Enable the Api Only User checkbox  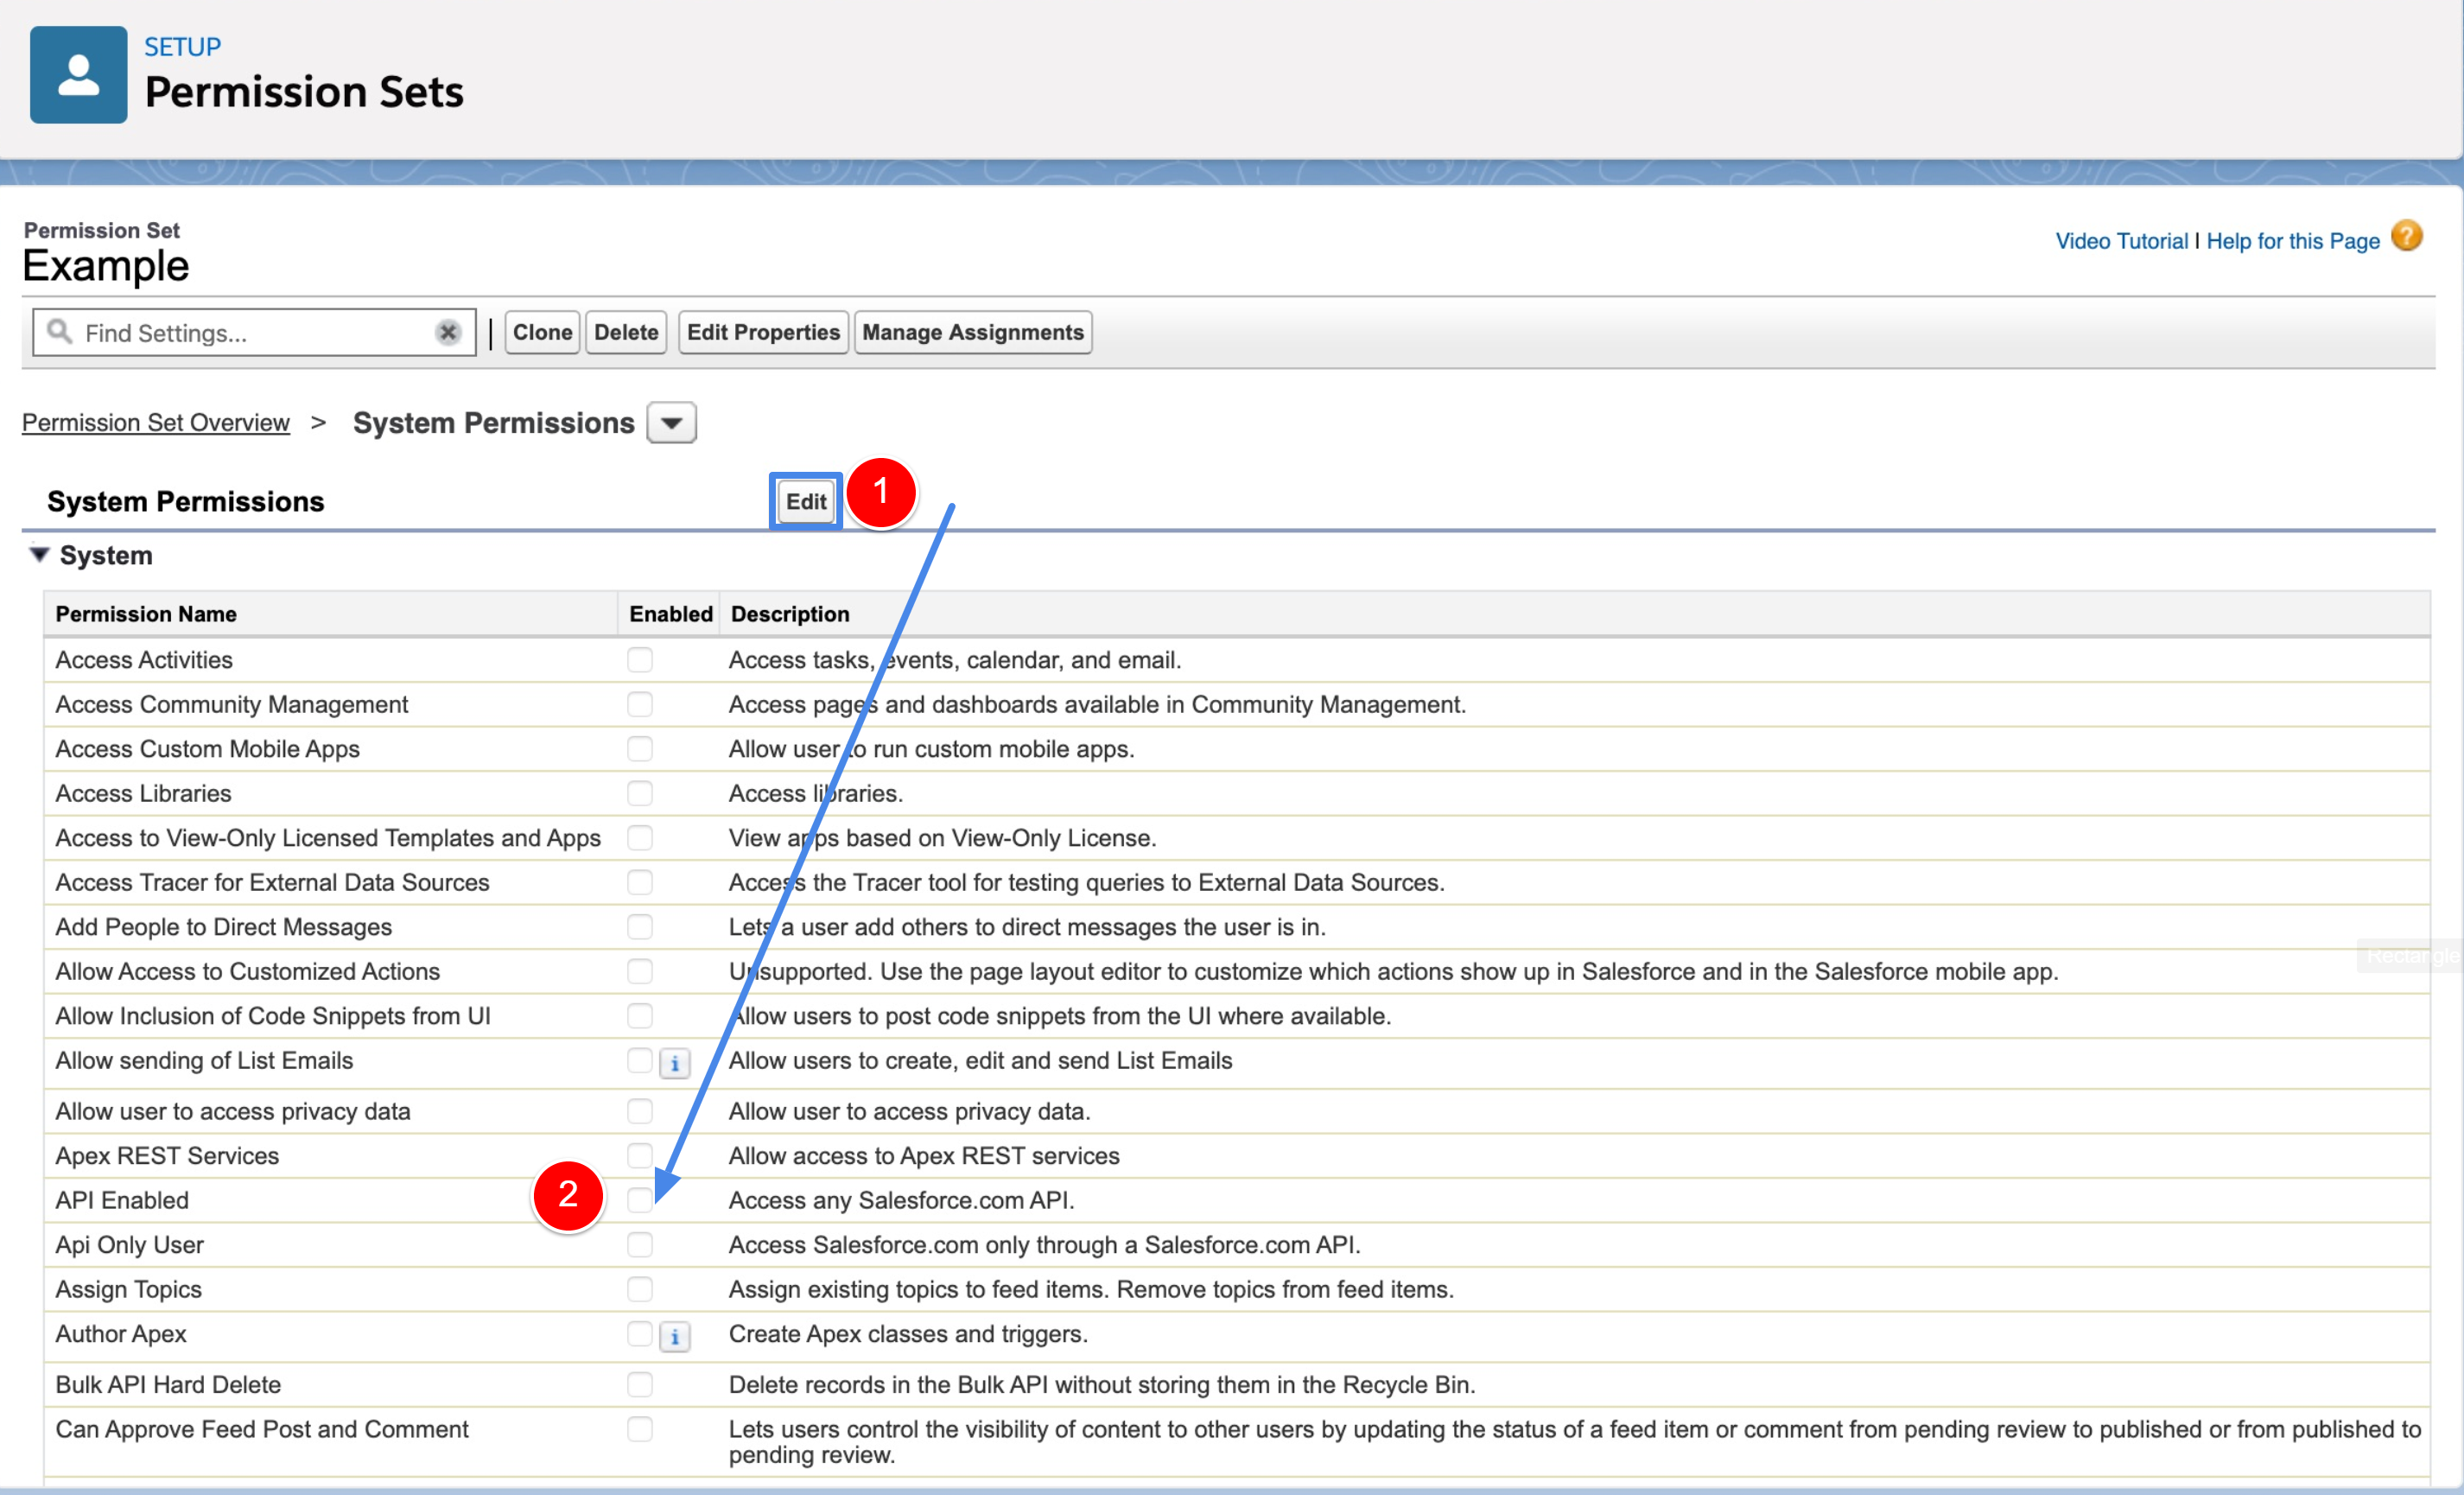[640, 1244]
